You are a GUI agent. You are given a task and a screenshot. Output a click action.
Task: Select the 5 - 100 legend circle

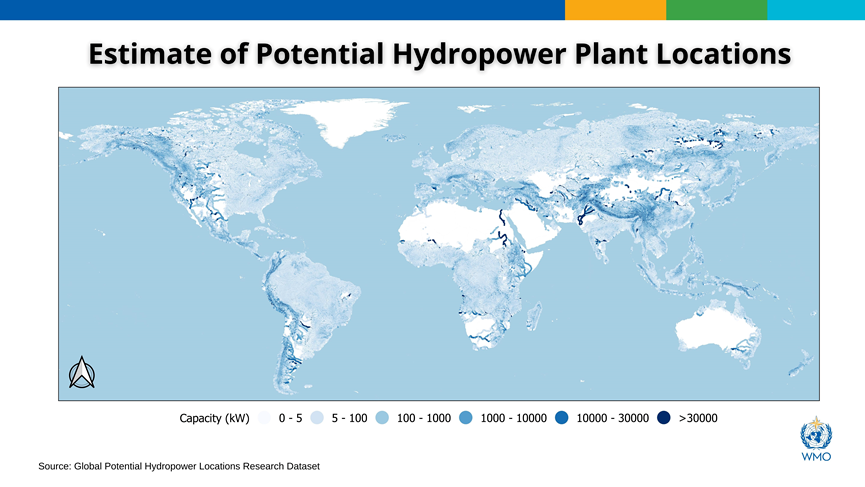coord(316,418)
